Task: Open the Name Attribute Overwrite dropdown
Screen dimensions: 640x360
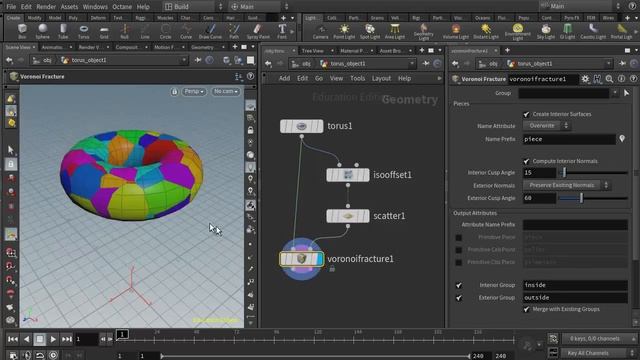Action: click(547, 126)
